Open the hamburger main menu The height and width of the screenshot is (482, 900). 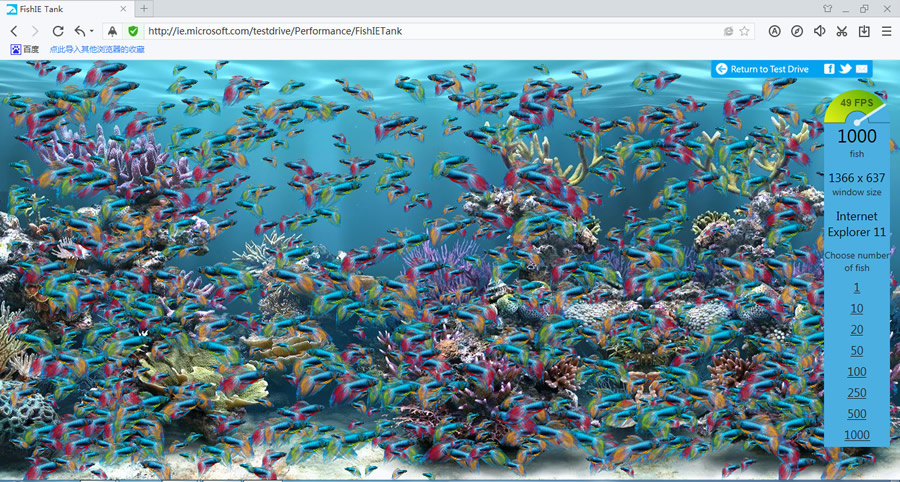tap(887, 31)
